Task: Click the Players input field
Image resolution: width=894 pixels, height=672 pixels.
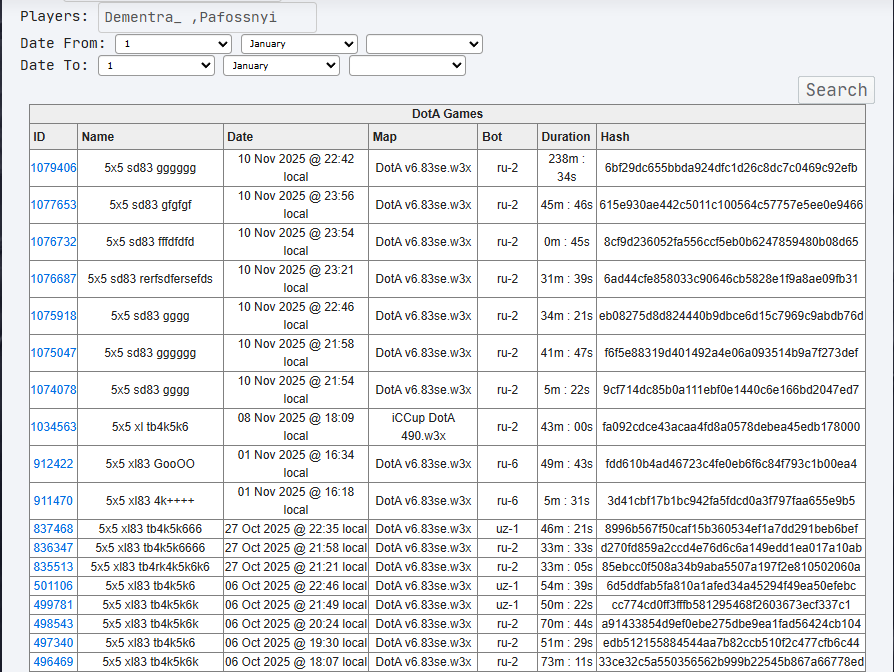Action: click(x=208, y=17)
